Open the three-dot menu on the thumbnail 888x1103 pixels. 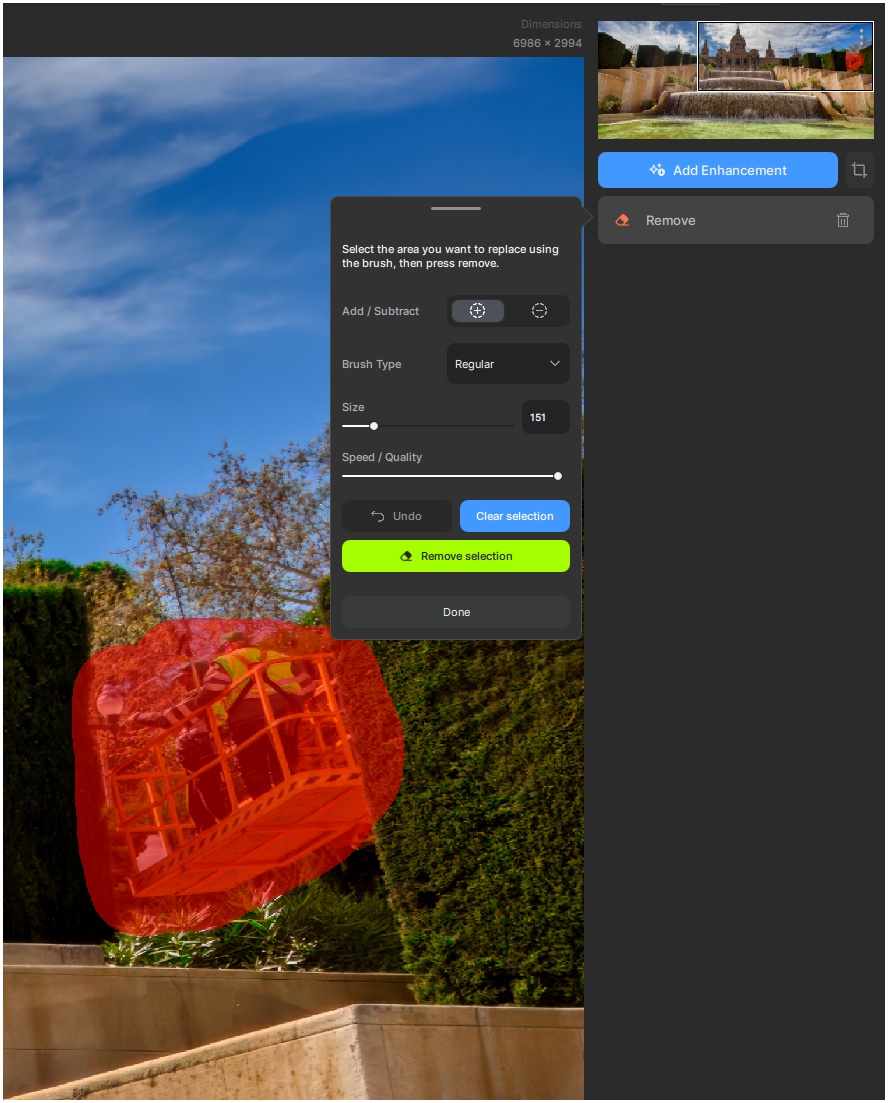861,35
